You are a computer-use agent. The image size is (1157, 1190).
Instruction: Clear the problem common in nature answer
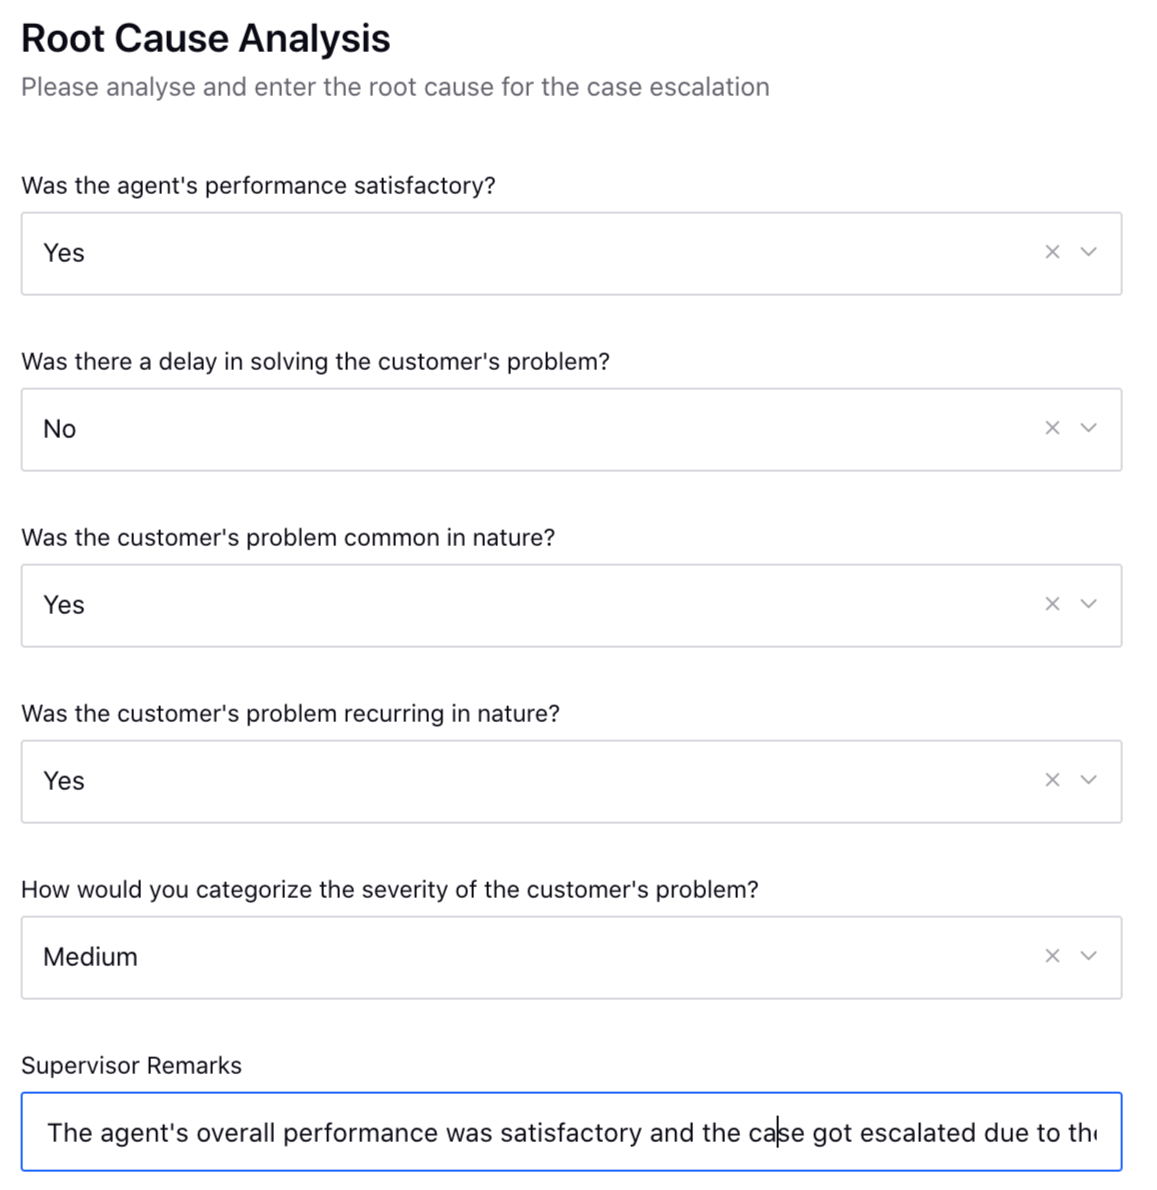(1052, 604)
